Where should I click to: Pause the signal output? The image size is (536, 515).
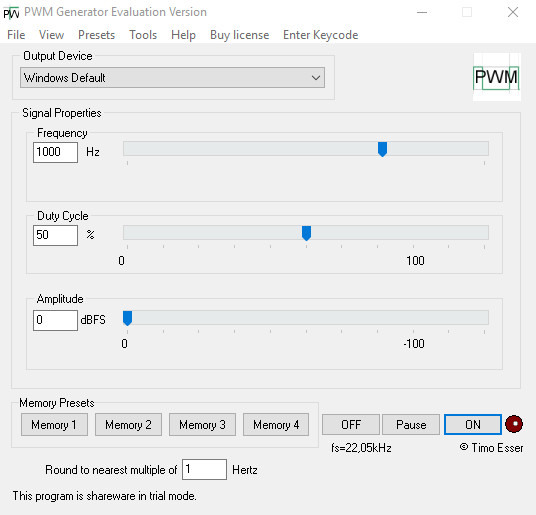pos(411,424)
